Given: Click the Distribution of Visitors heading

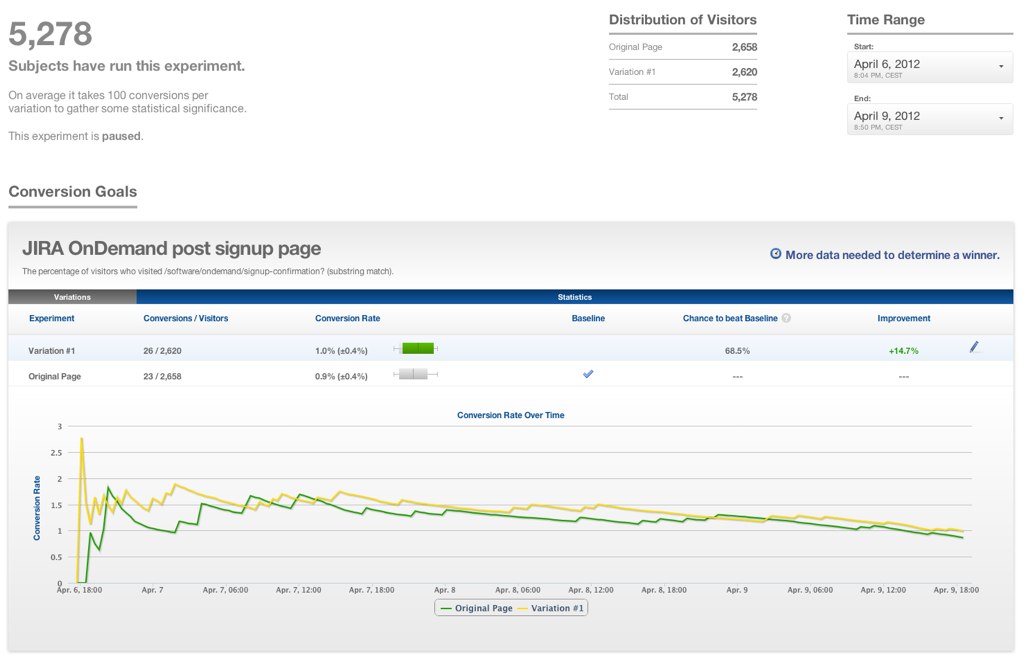Looking at the screenshot, I should point(682,20).
